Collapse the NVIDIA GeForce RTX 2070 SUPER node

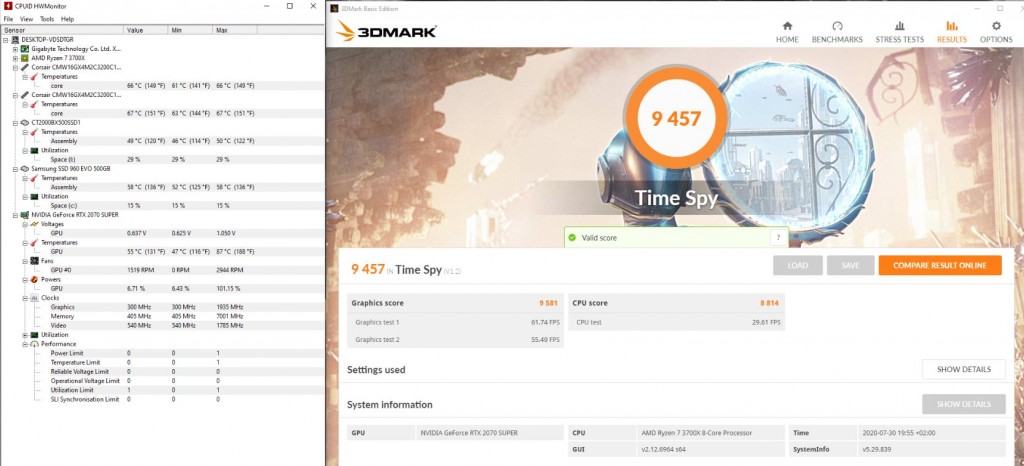16,214
